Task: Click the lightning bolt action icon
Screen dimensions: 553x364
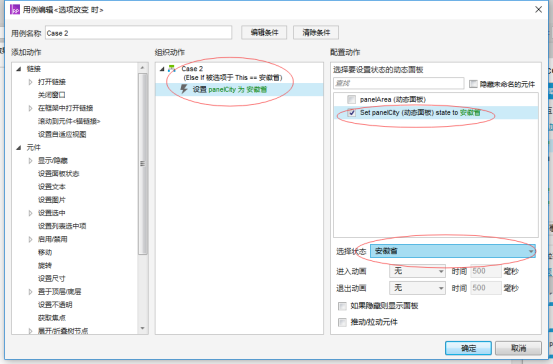Action: click(x=184, y=89)
